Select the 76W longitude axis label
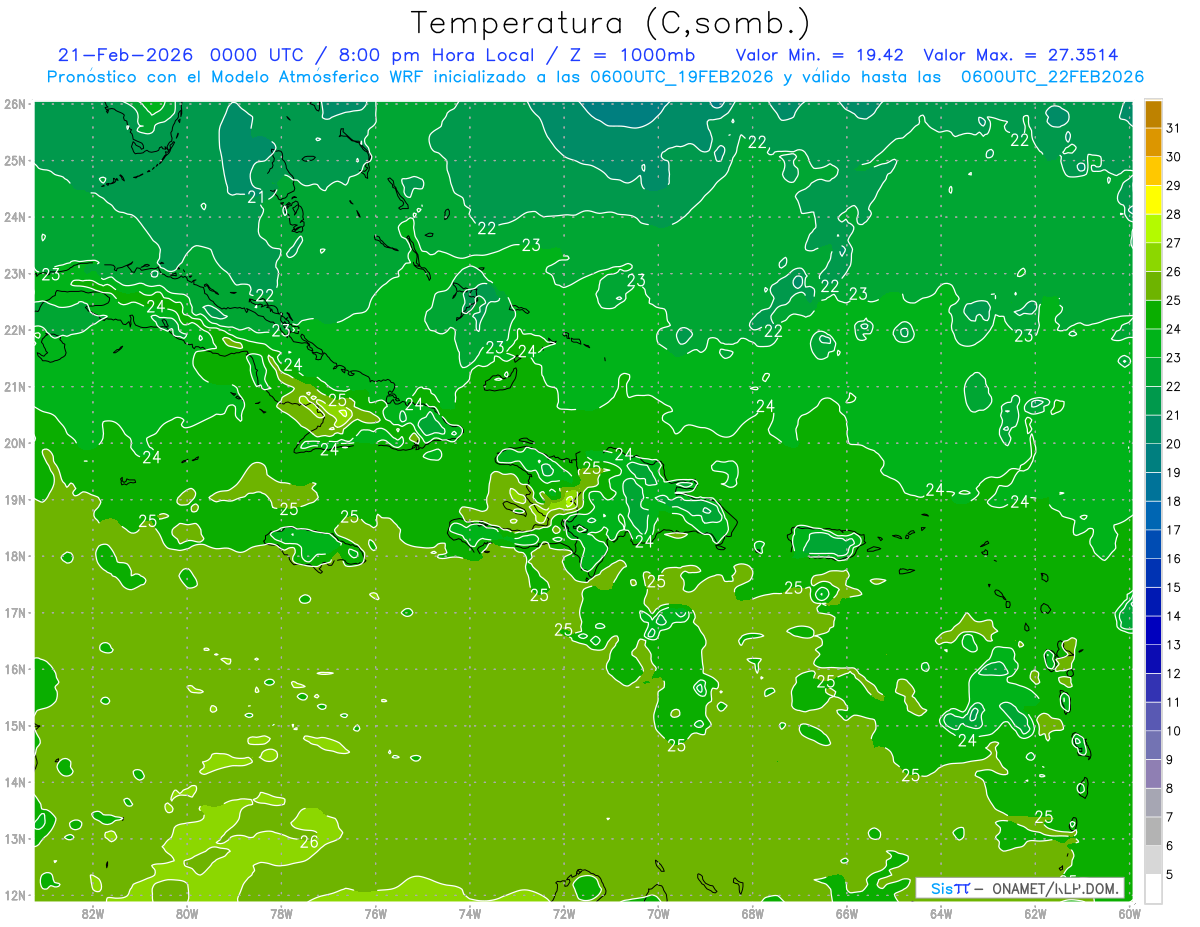Viewport: 1200px width, 927px height. tap(376, 912)
